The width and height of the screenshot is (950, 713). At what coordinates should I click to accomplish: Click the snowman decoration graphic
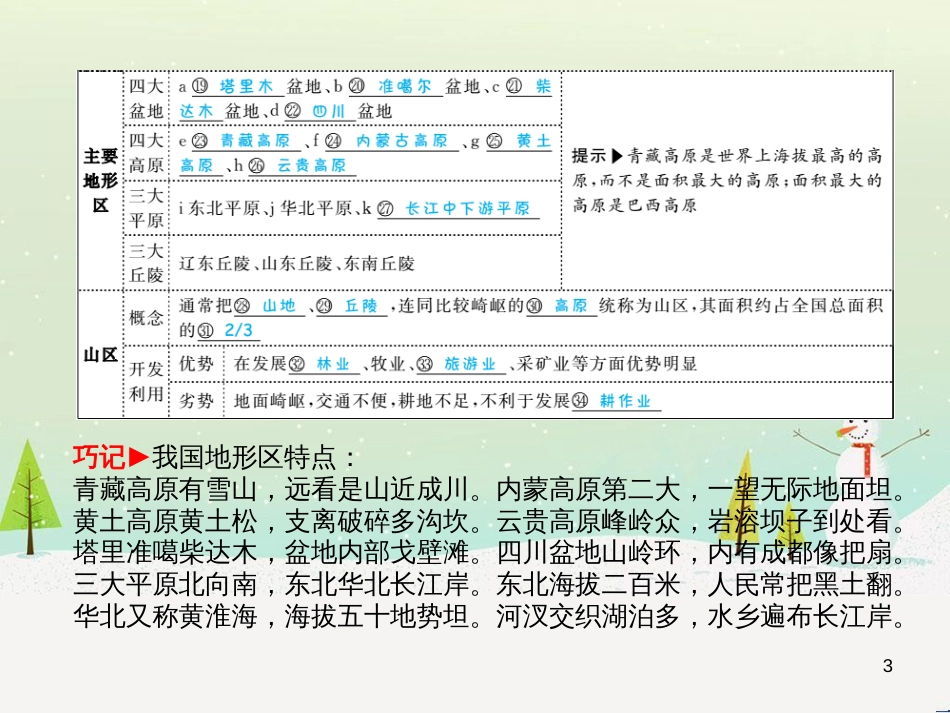click(x=858, y=452)
